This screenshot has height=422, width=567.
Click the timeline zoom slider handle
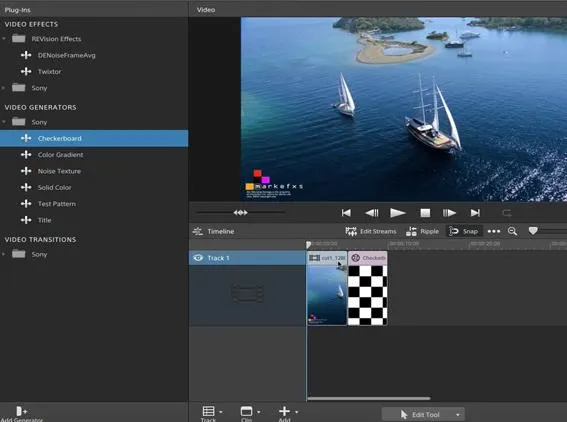point(533,231)
